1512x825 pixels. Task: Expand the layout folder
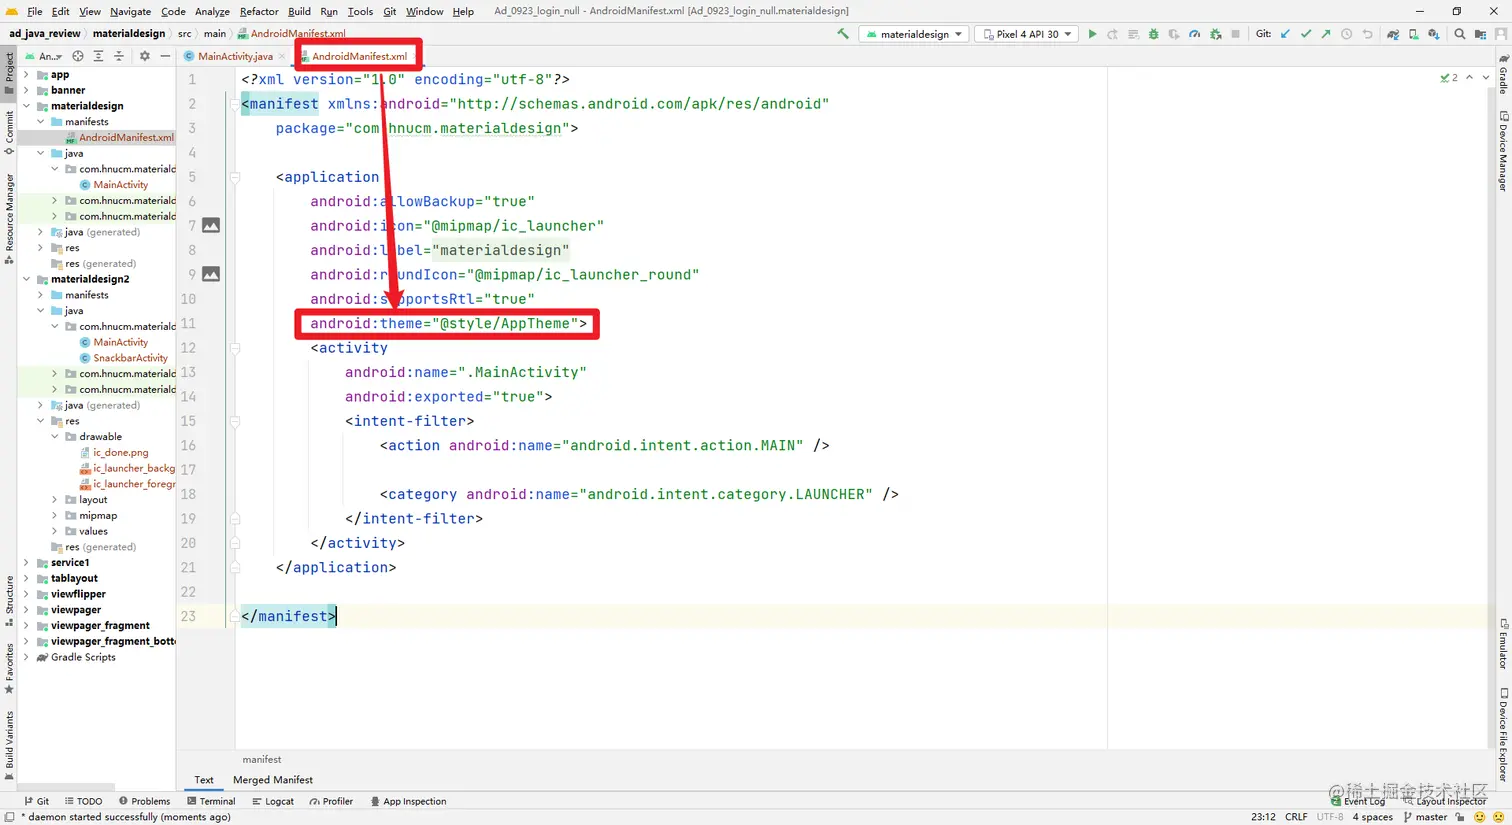tap(55, 499)
